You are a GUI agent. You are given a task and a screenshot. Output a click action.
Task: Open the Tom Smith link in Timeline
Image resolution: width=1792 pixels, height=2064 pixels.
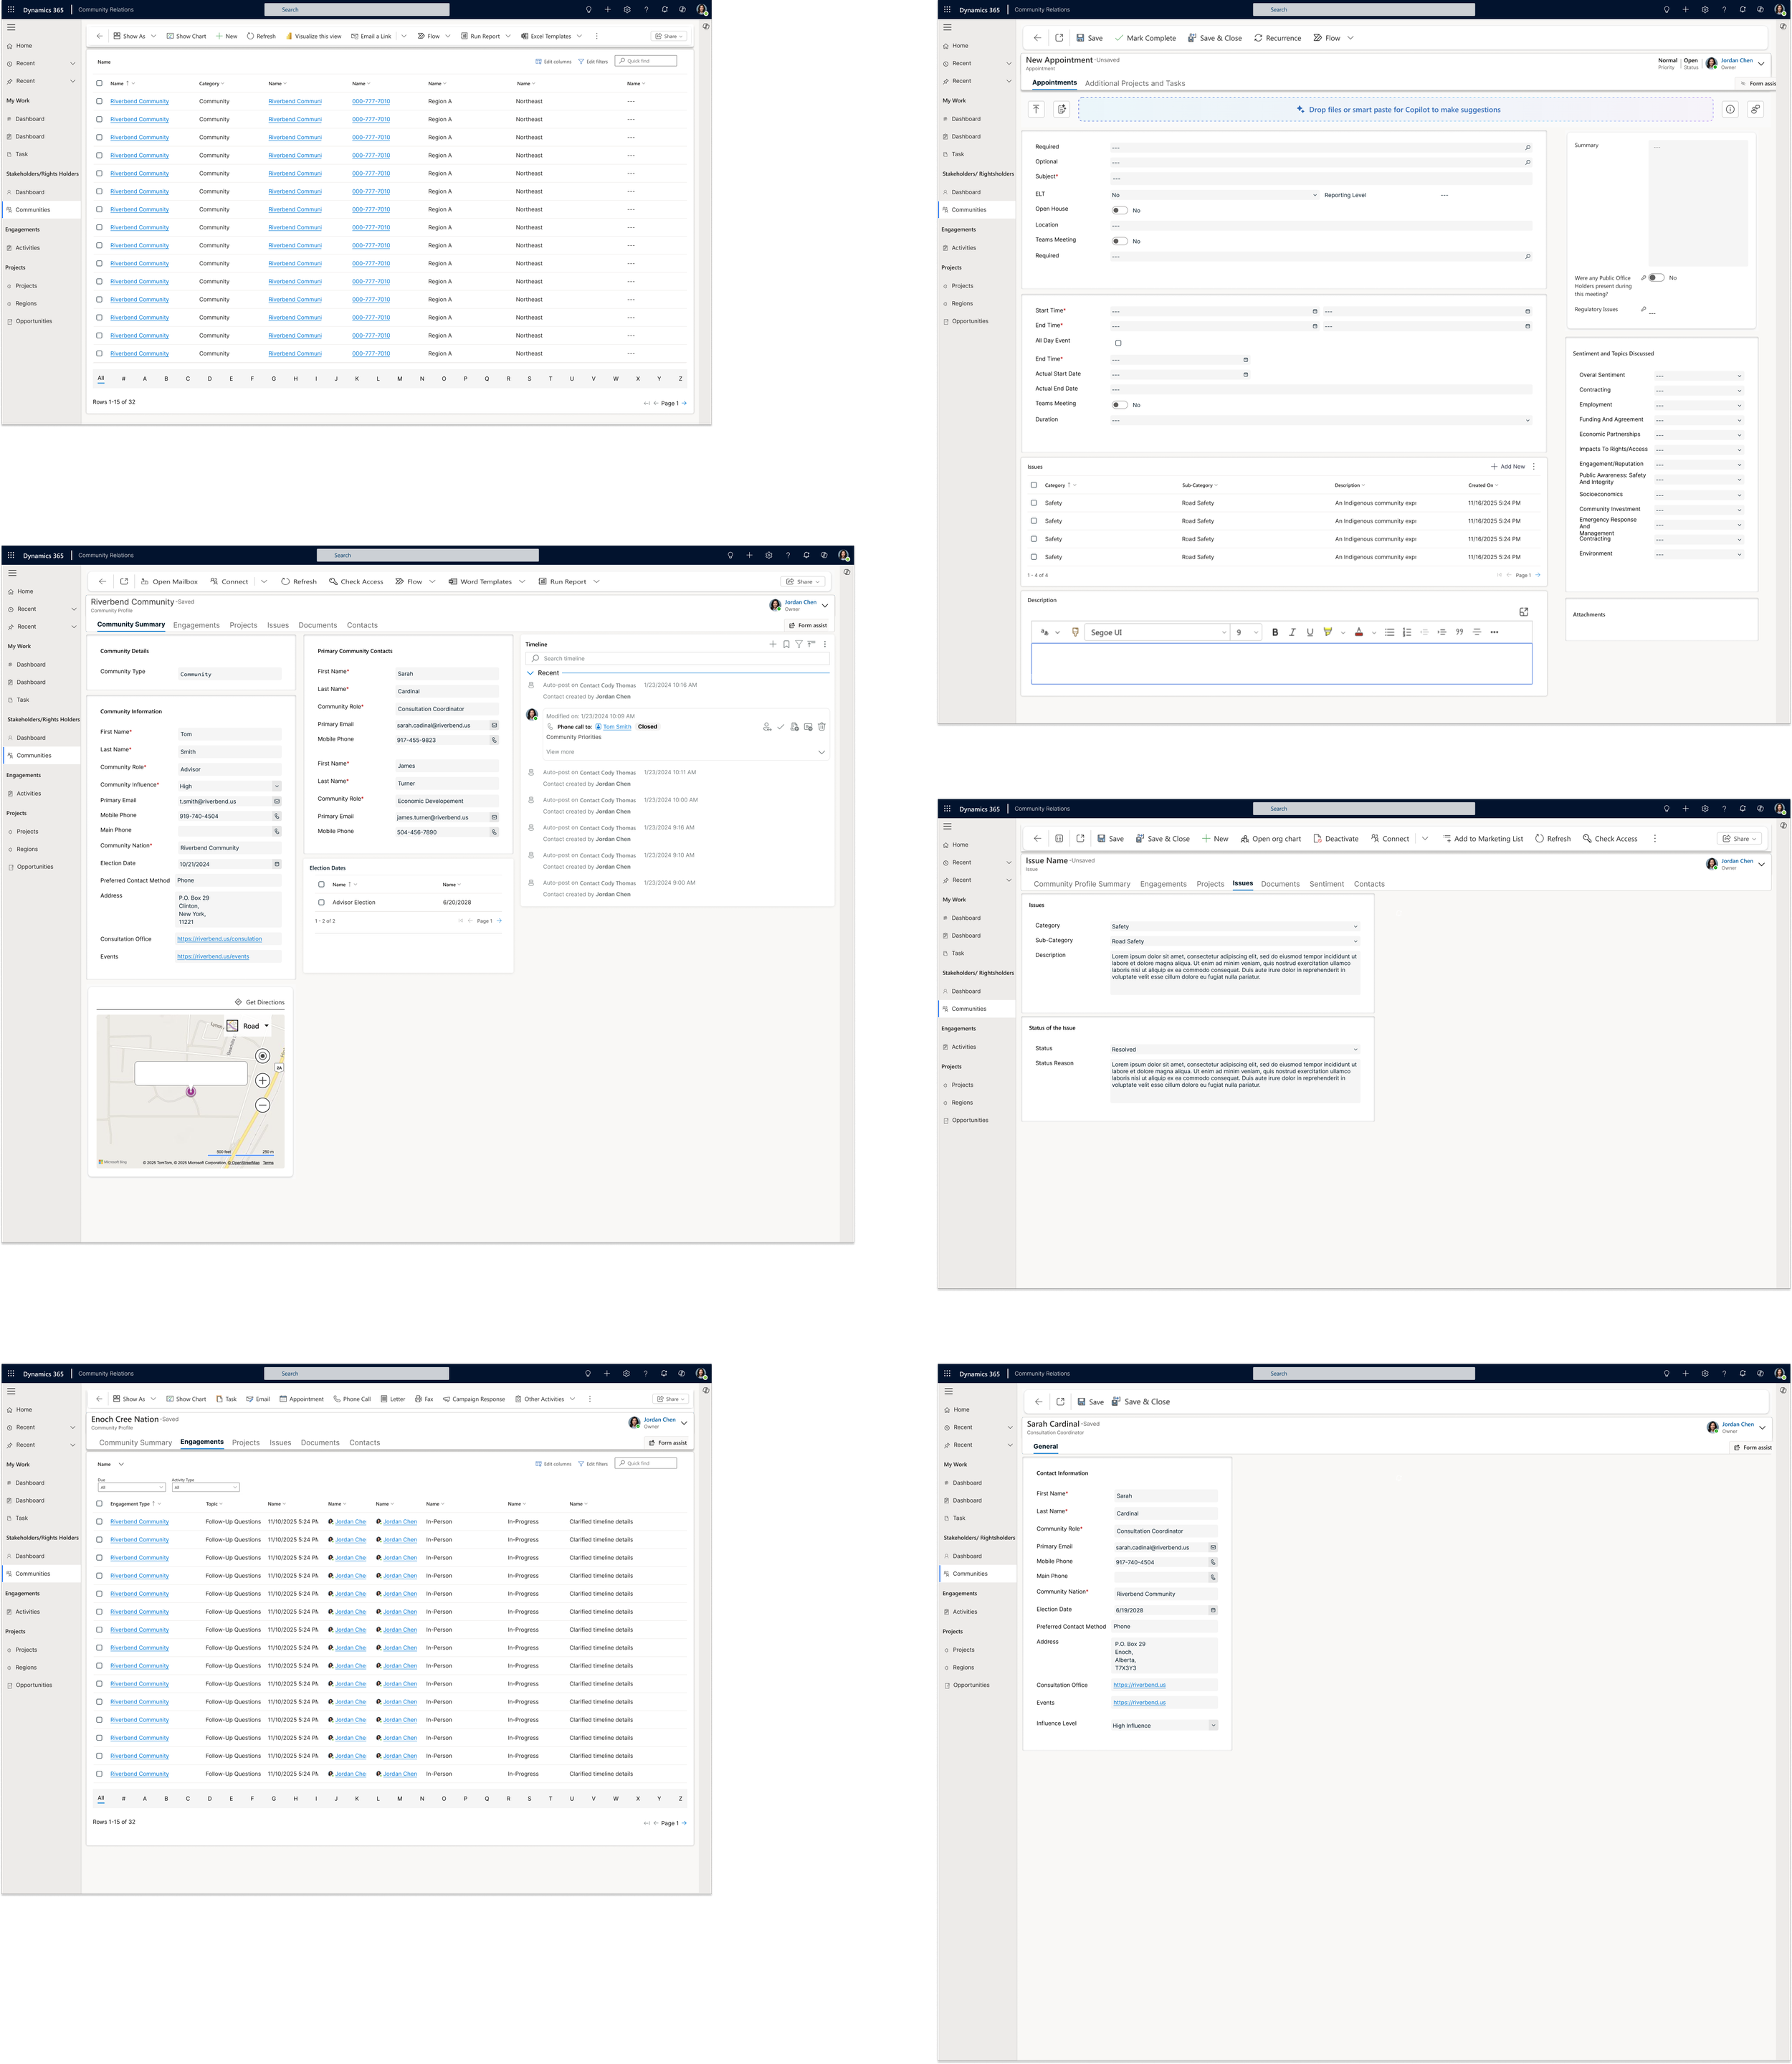[x=617, y=727]
